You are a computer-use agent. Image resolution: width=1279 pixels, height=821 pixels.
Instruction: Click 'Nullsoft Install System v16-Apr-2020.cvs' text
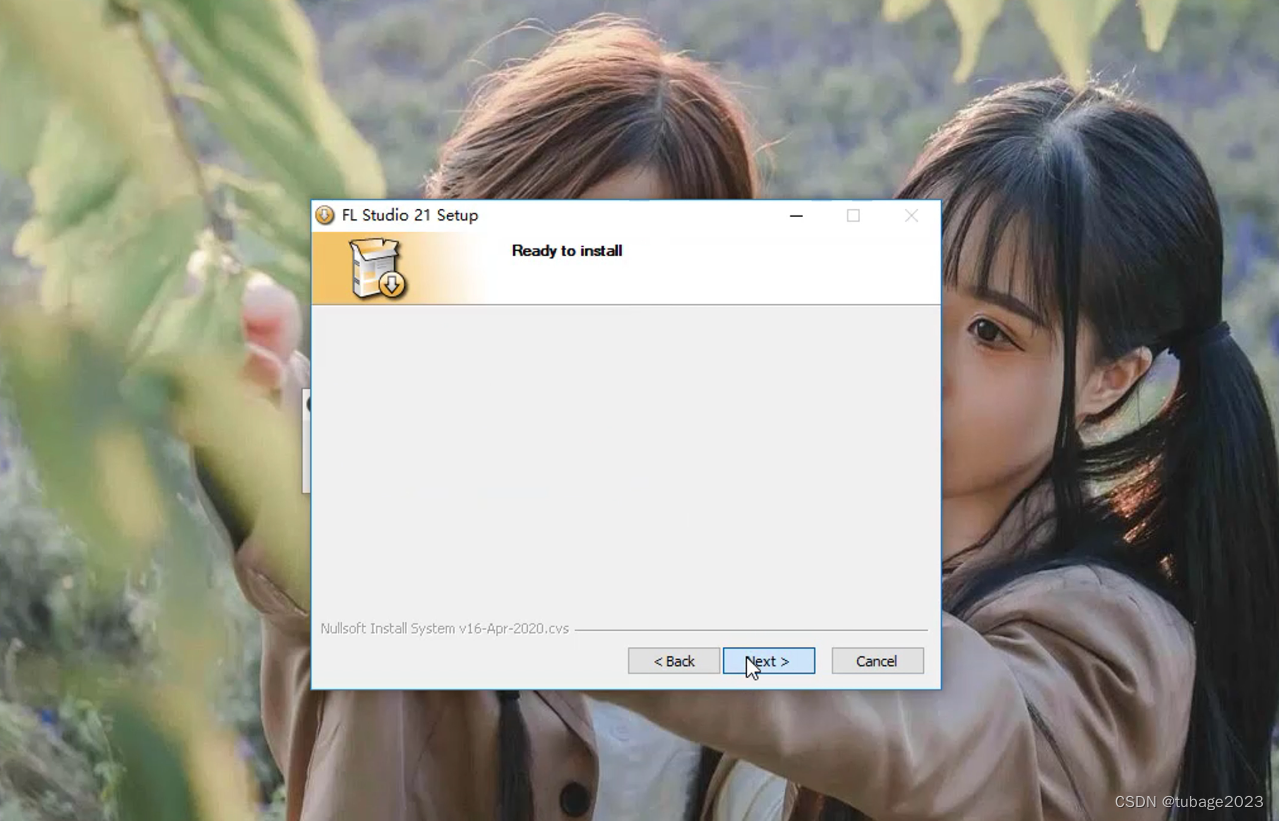tap(445, 629)
